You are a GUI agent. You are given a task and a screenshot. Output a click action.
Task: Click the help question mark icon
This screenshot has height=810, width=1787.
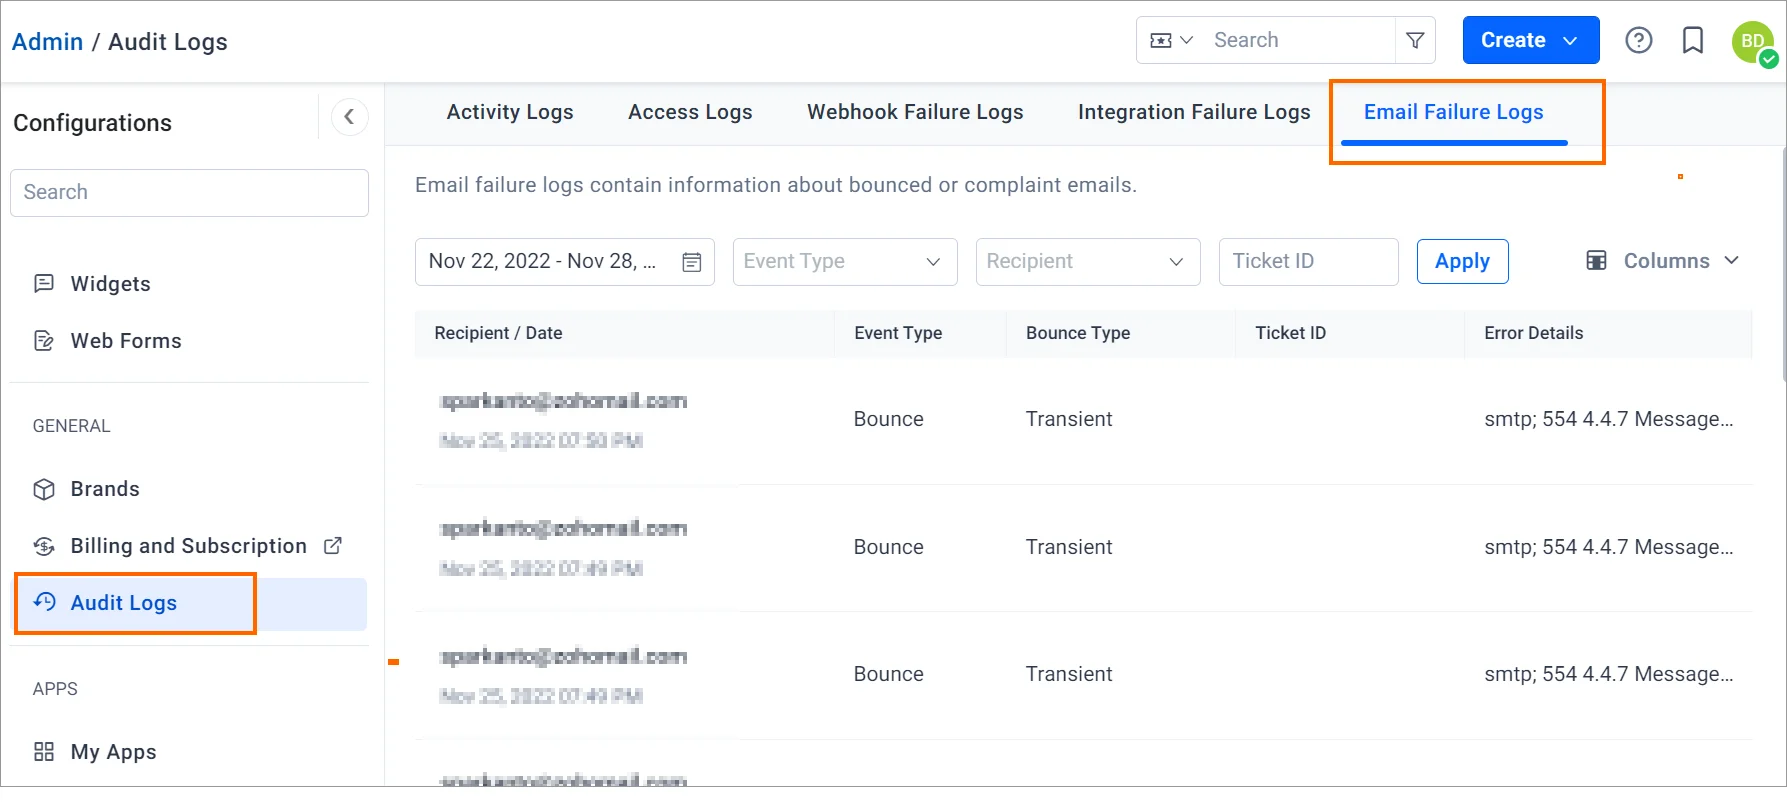[1638, 40]
